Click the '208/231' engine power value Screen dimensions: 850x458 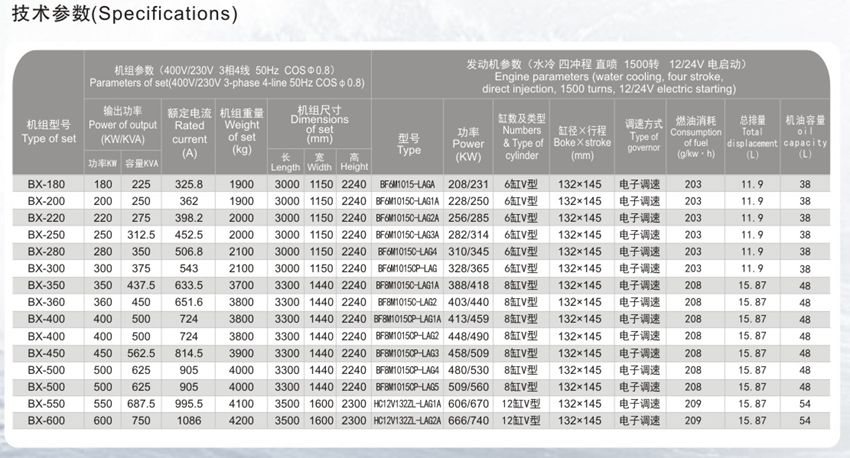pos(468,184)
